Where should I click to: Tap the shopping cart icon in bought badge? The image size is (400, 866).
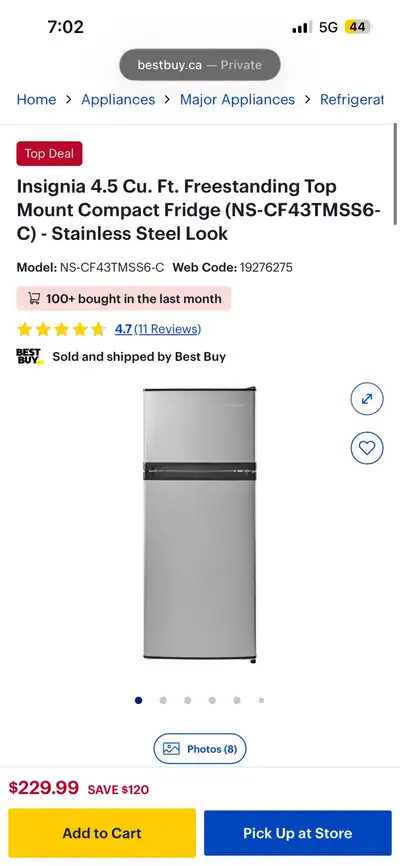34,299
